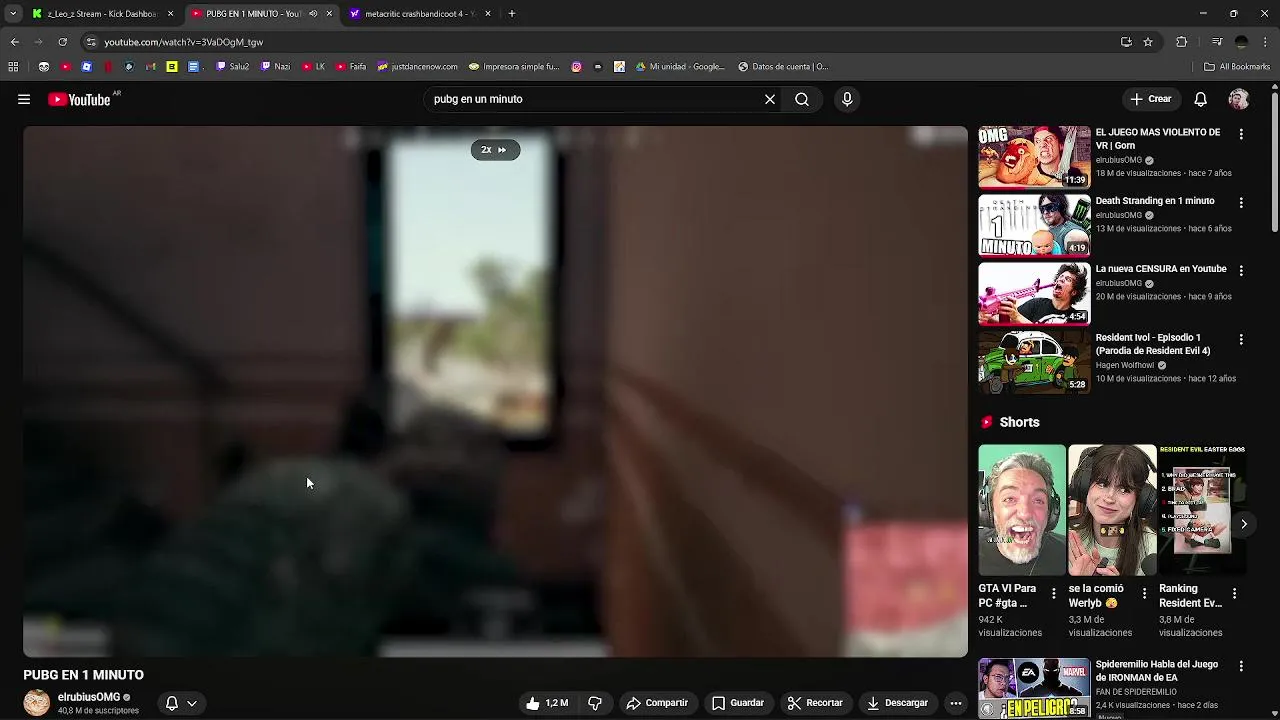Play the GTA VI Para PC short
This screenshot has height=720, width=1280.
[x=1021, y=511]
